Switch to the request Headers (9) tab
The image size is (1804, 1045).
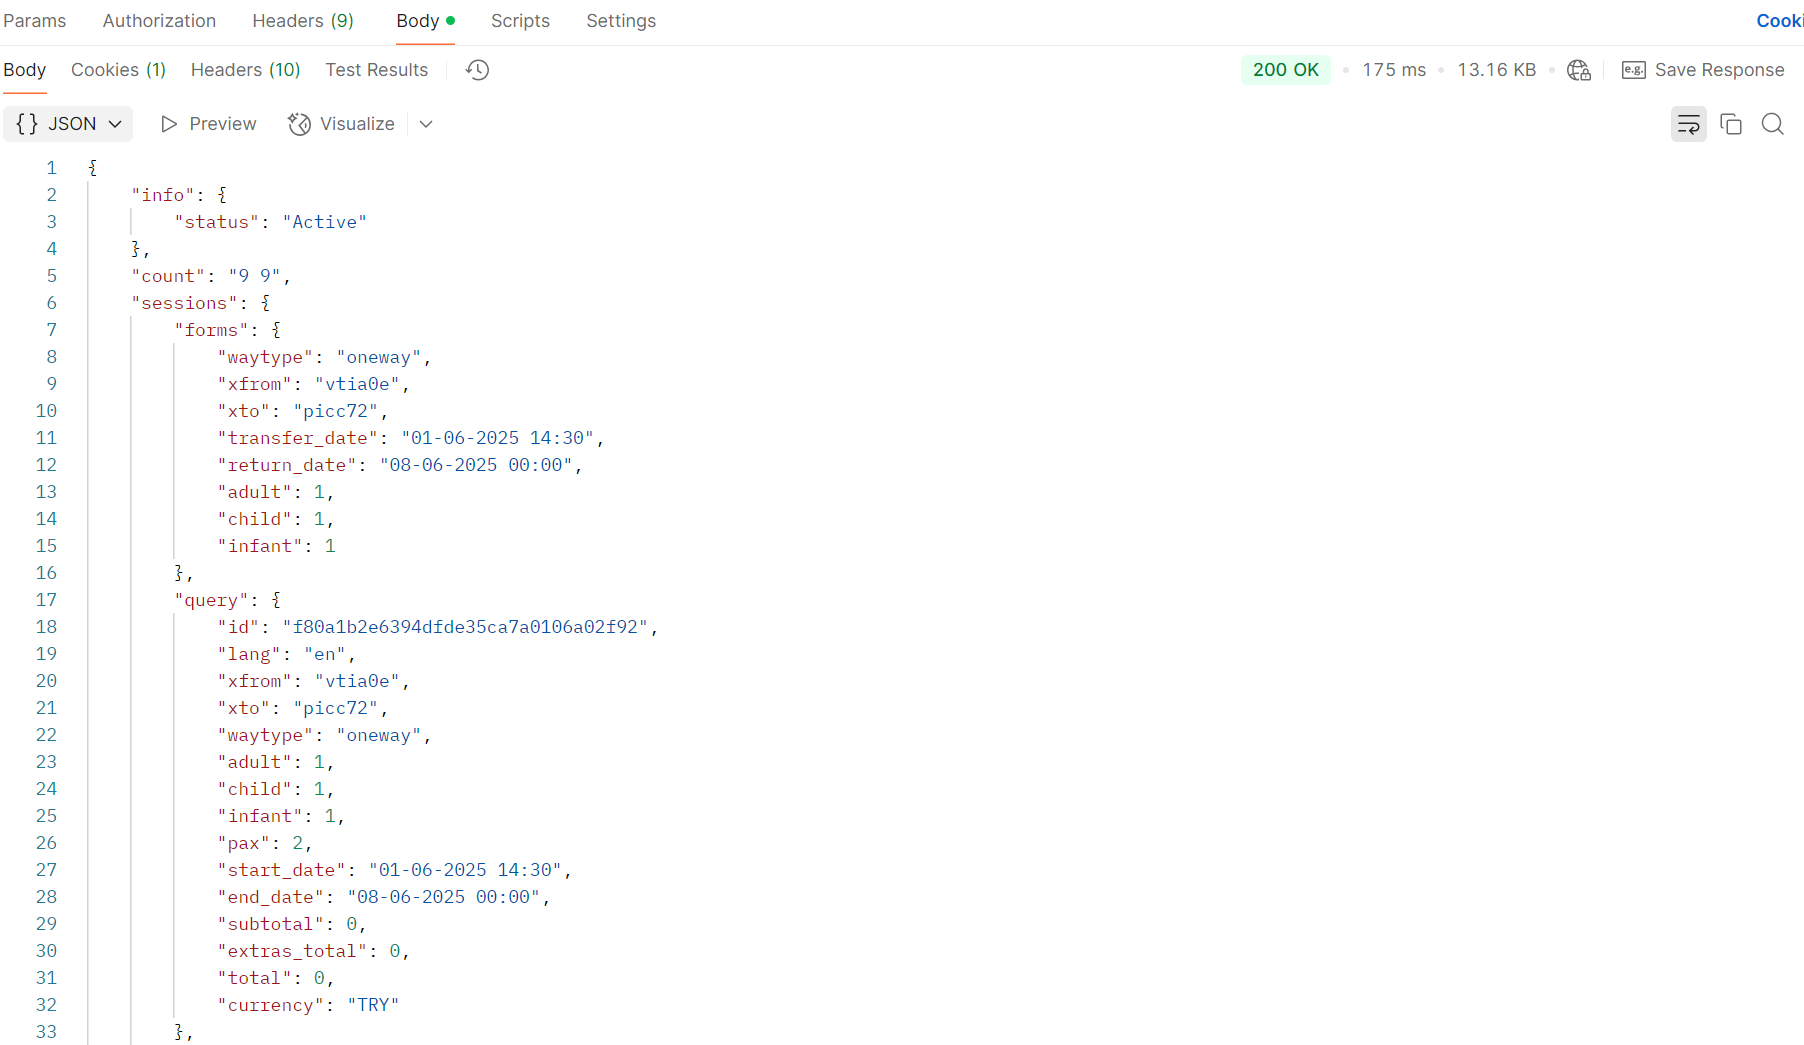(x=302, y=21)
